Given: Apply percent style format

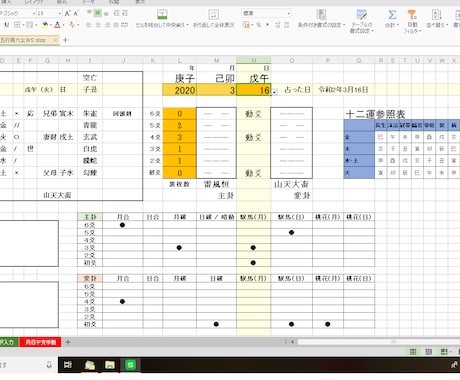Looking at the screenshot, I should 259,25.
